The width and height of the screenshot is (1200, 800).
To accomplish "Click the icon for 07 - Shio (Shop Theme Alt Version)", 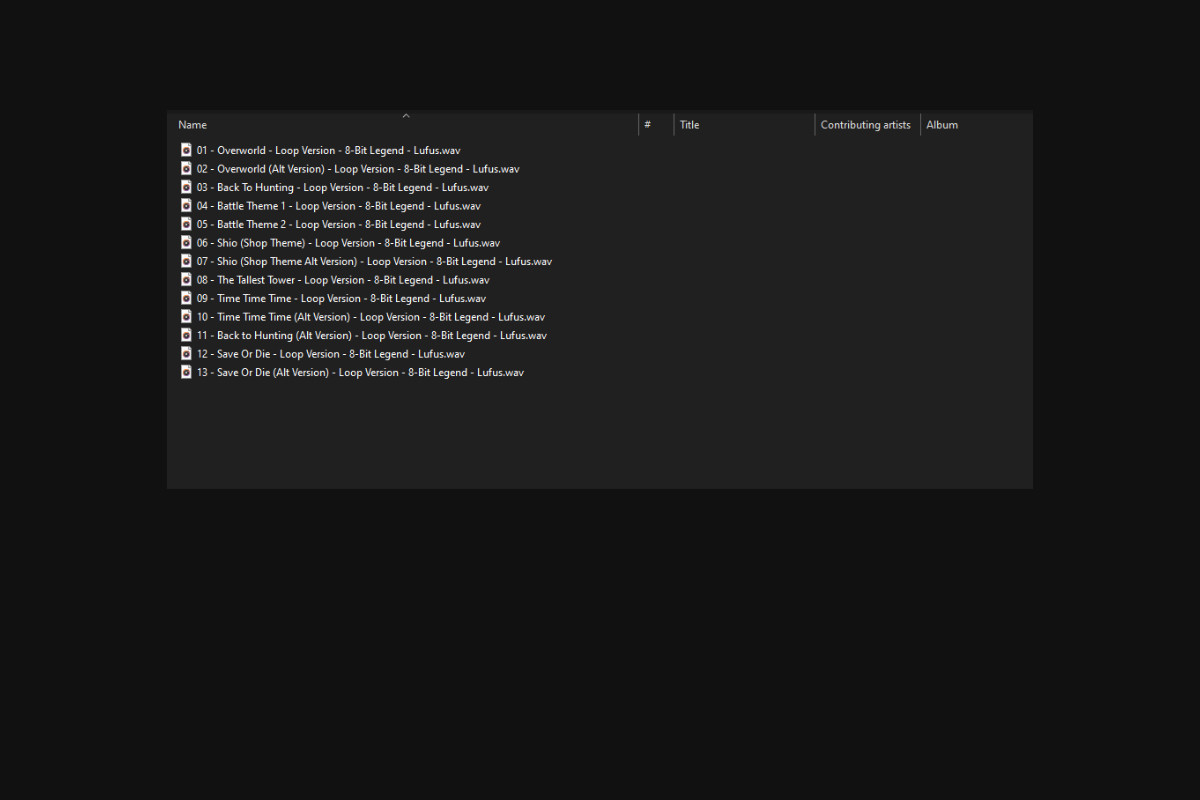I will click(x=185, y=261).
